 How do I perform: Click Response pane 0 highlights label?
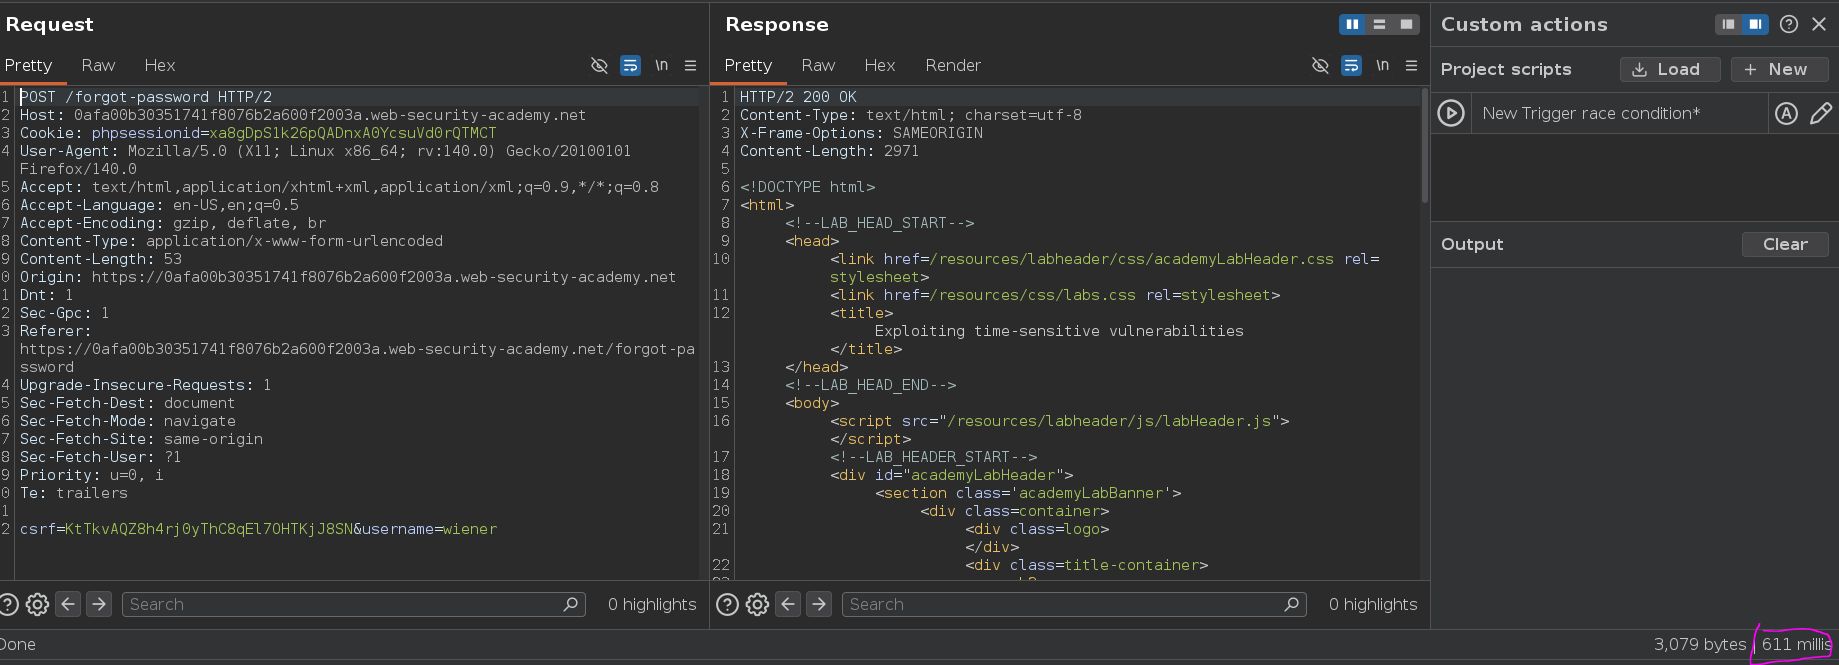click(x=1373, y=604)
